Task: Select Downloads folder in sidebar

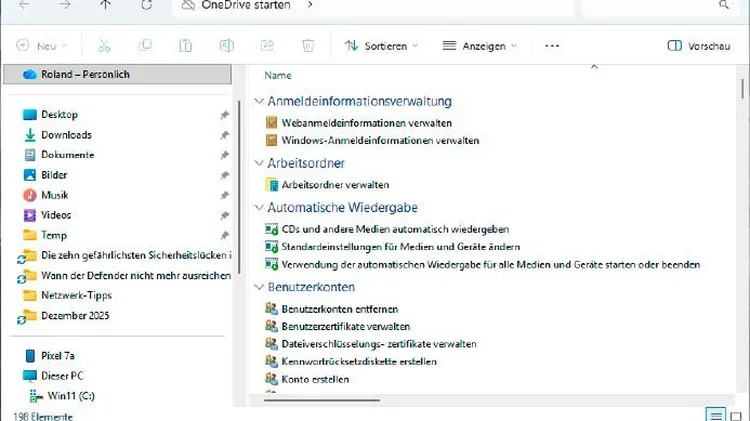Action: pyautogui.click(x=66, y=135)
